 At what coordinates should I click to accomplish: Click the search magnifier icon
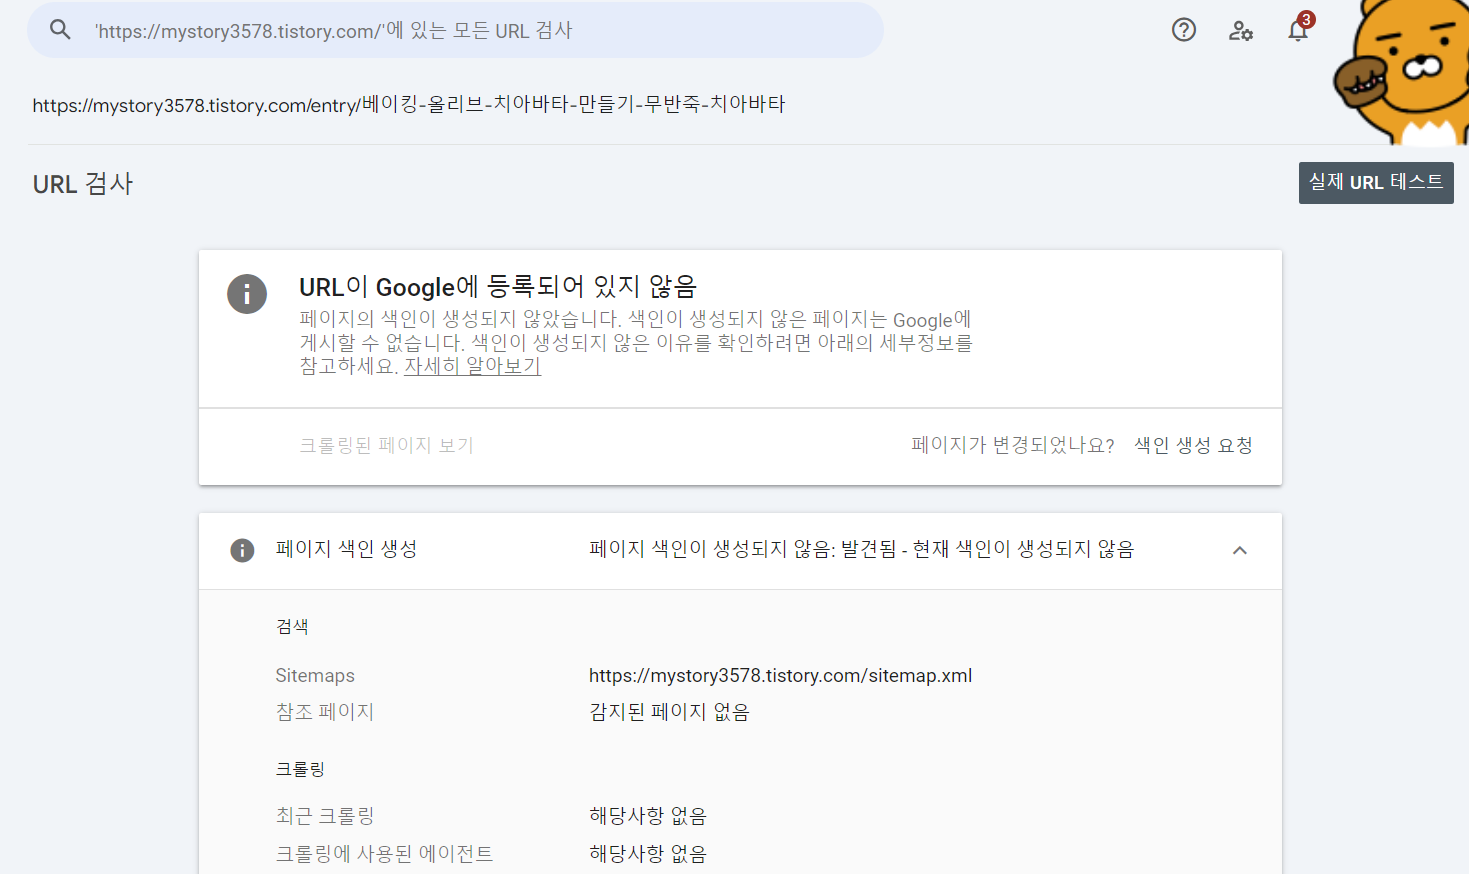[x=60, y=30]
